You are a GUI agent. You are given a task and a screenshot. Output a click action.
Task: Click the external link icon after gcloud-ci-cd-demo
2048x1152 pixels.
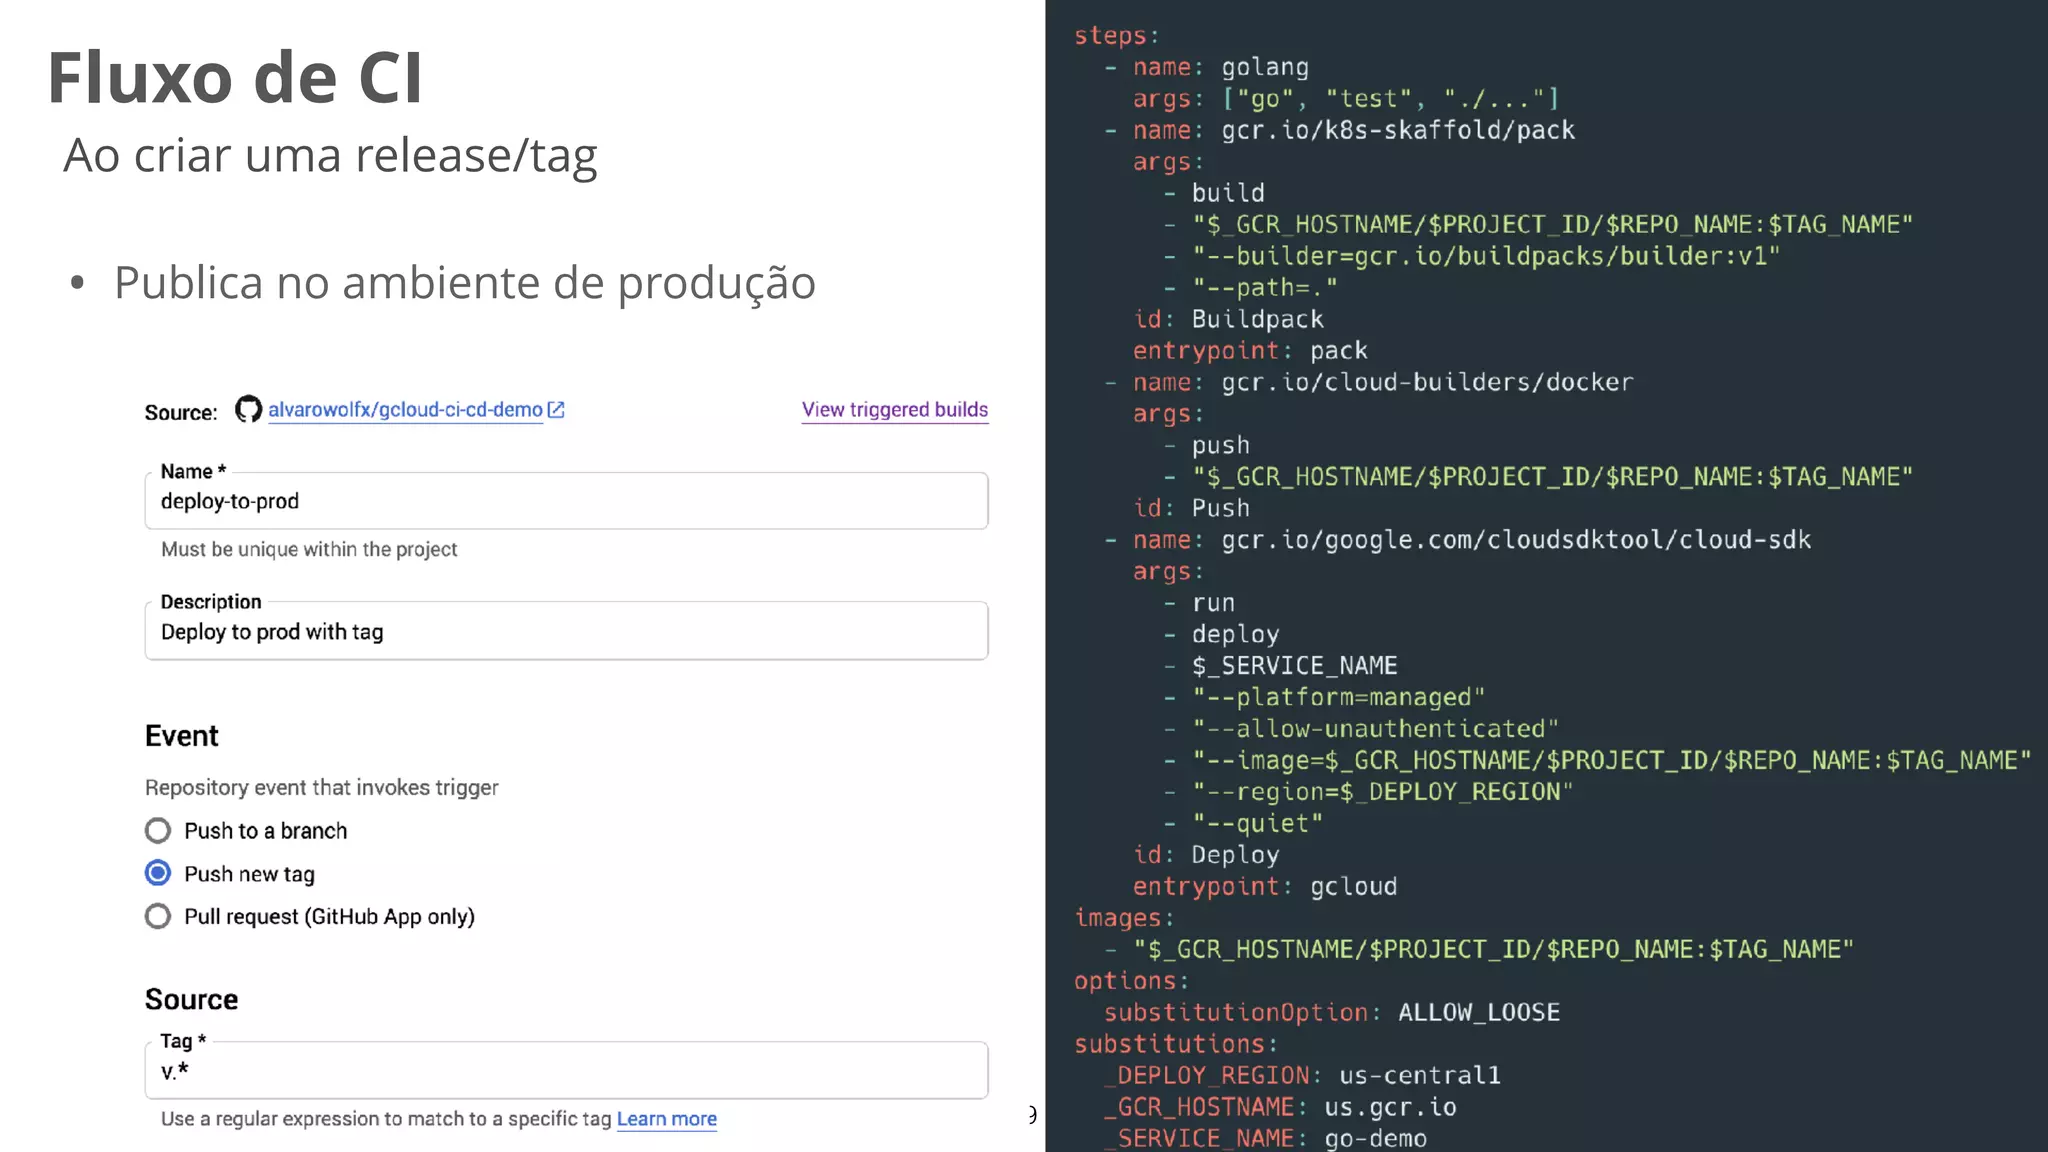556,410
